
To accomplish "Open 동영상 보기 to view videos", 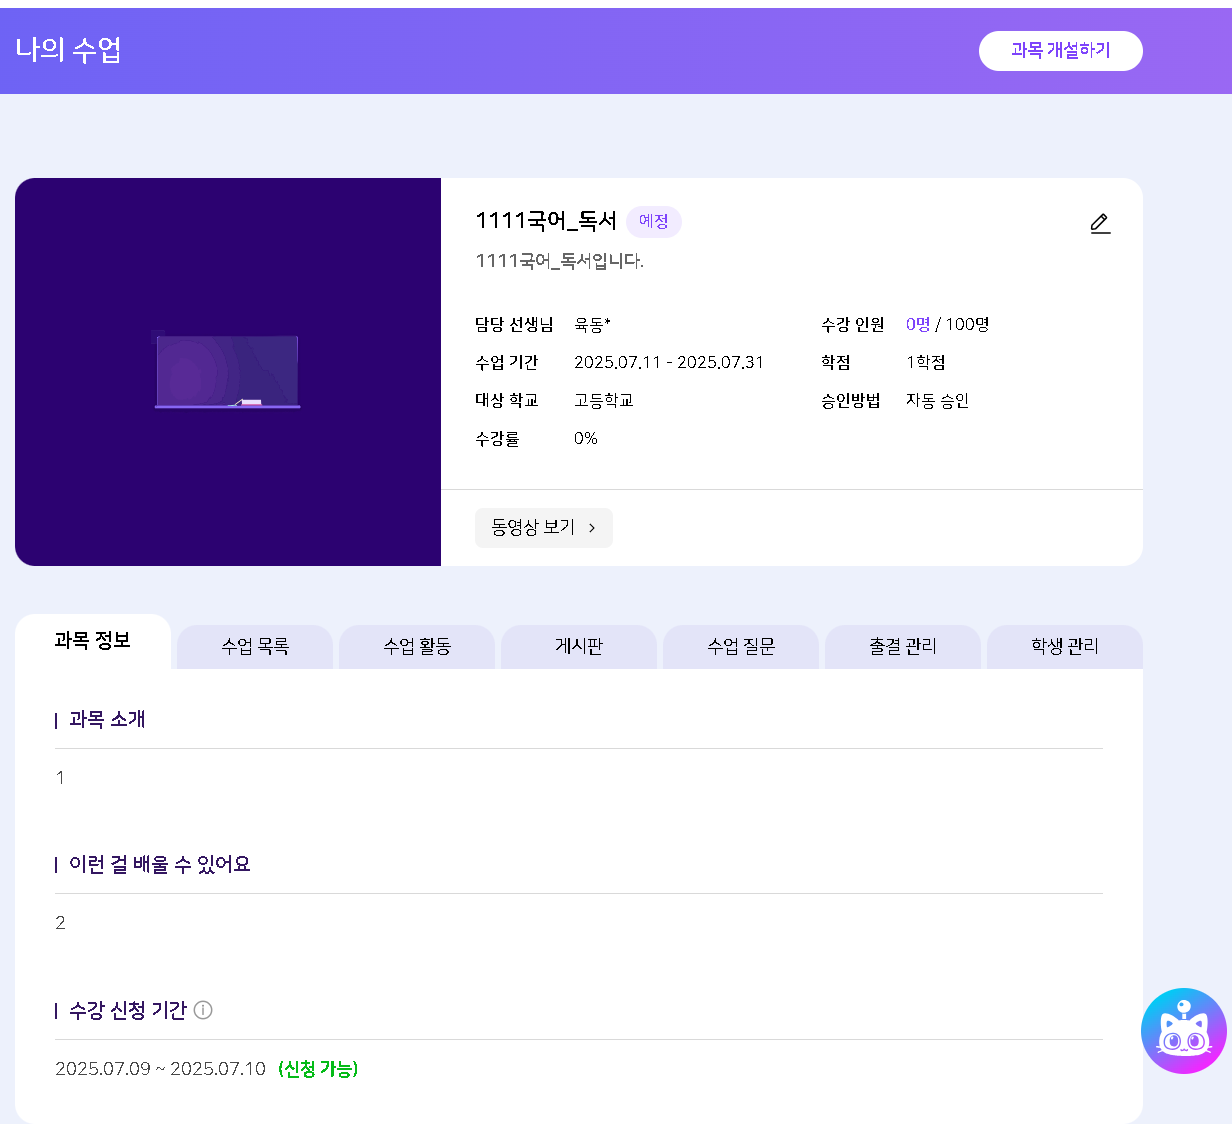I will coord(543,528).
